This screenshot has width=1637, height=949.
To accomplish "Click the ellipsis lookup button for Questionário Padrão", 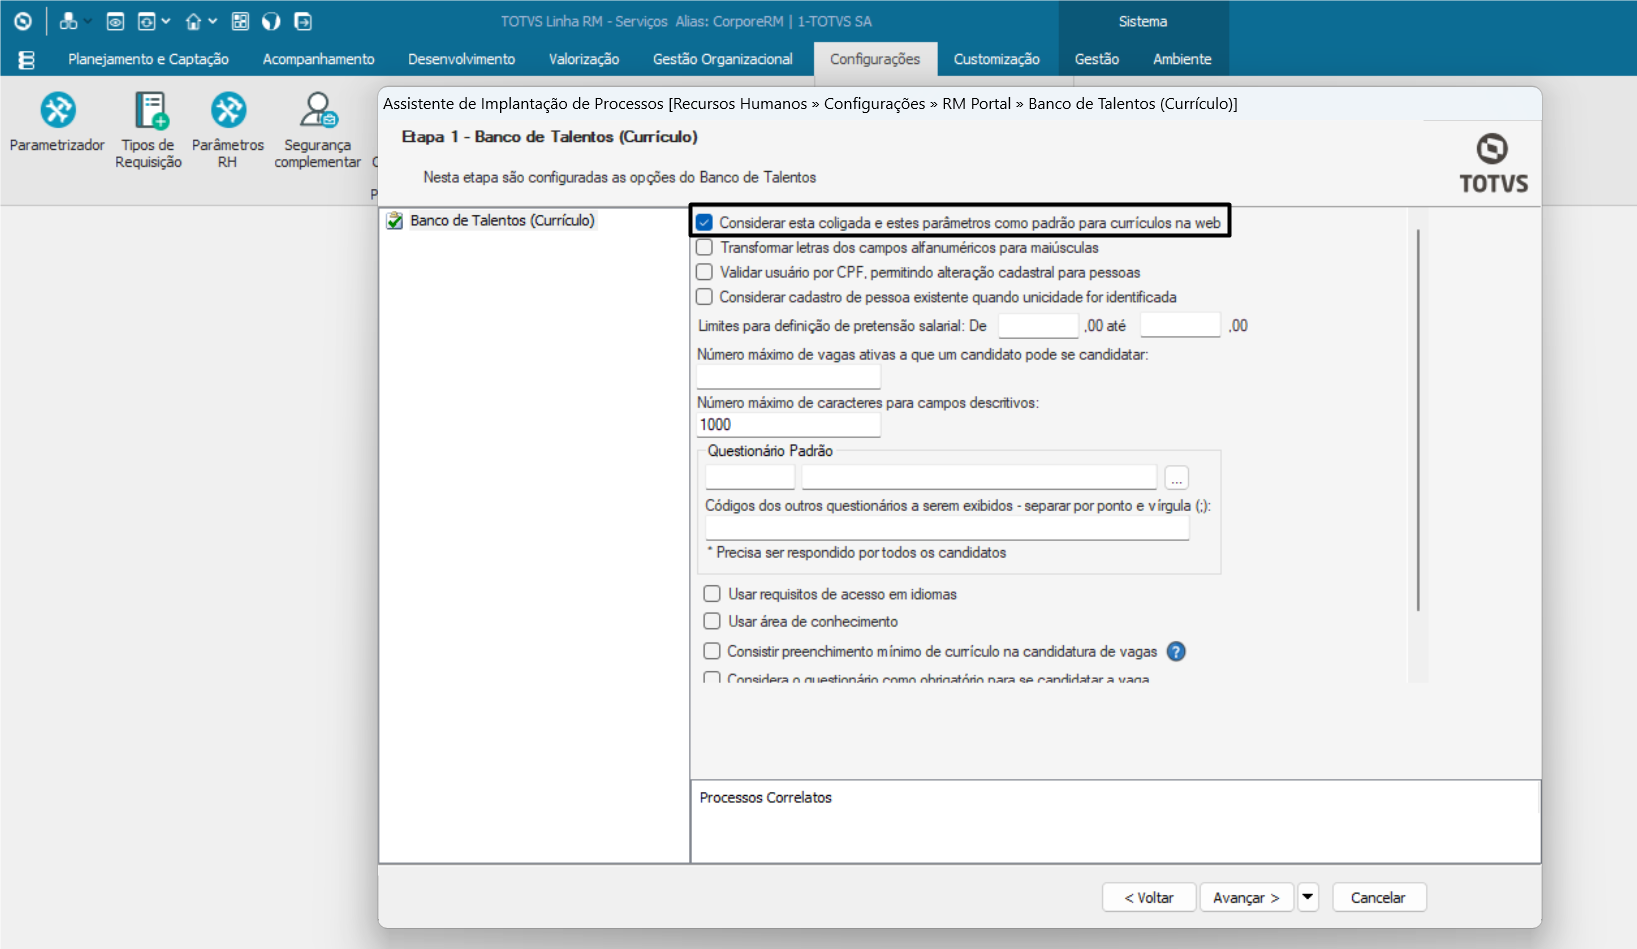I will tap(1176, 478).
